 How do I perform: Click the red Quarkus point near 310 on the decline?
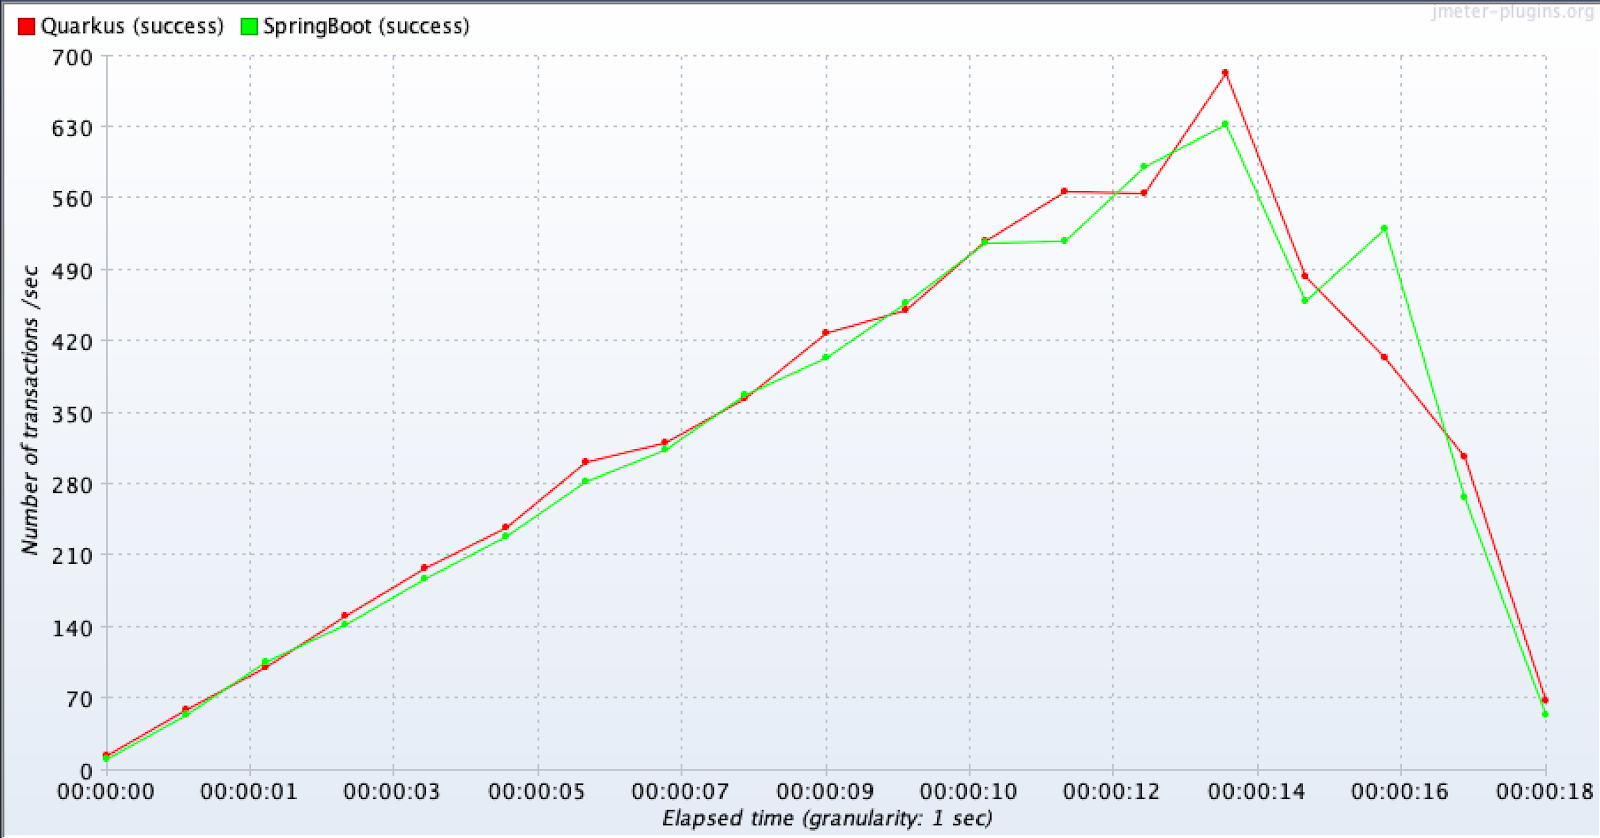(x=1464, y=456)
